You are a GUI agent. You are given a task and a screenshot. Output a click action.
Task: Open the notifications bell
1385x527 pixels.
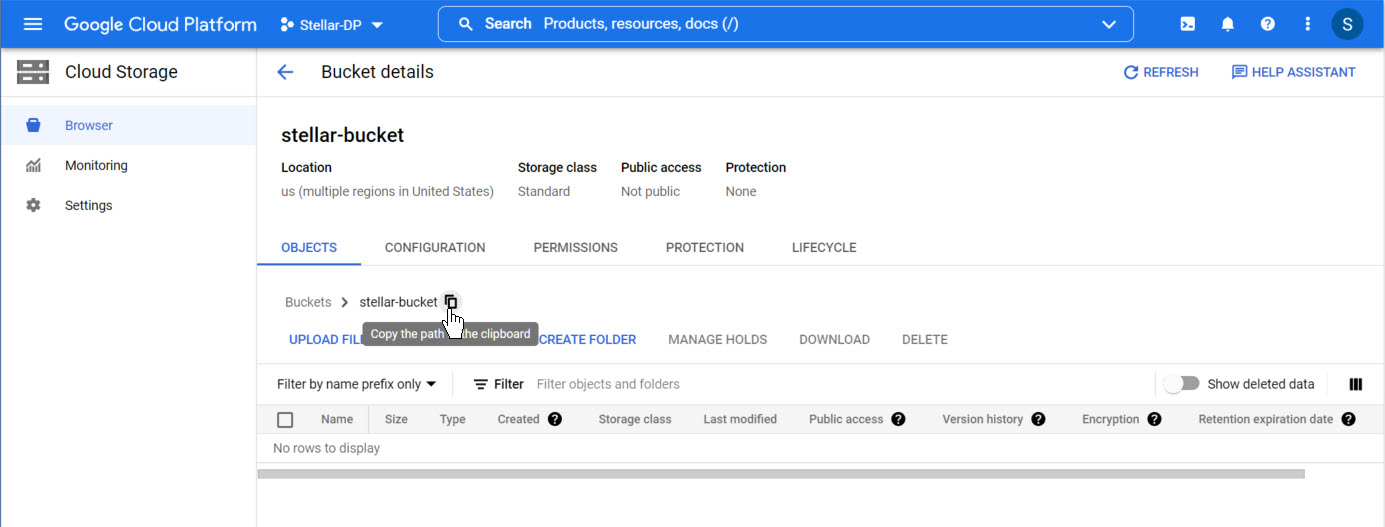1228,24
